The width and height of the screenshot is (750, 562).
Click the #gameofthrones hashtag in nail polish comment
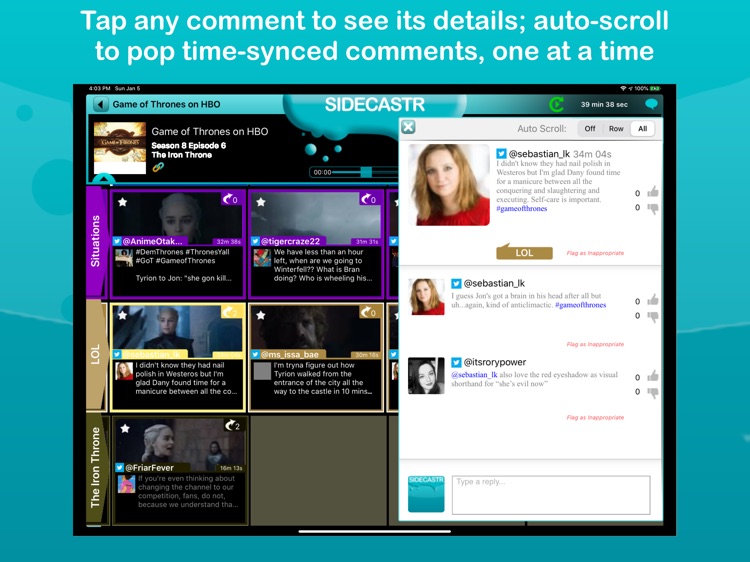pyautogui.click(x=521, y=209)
